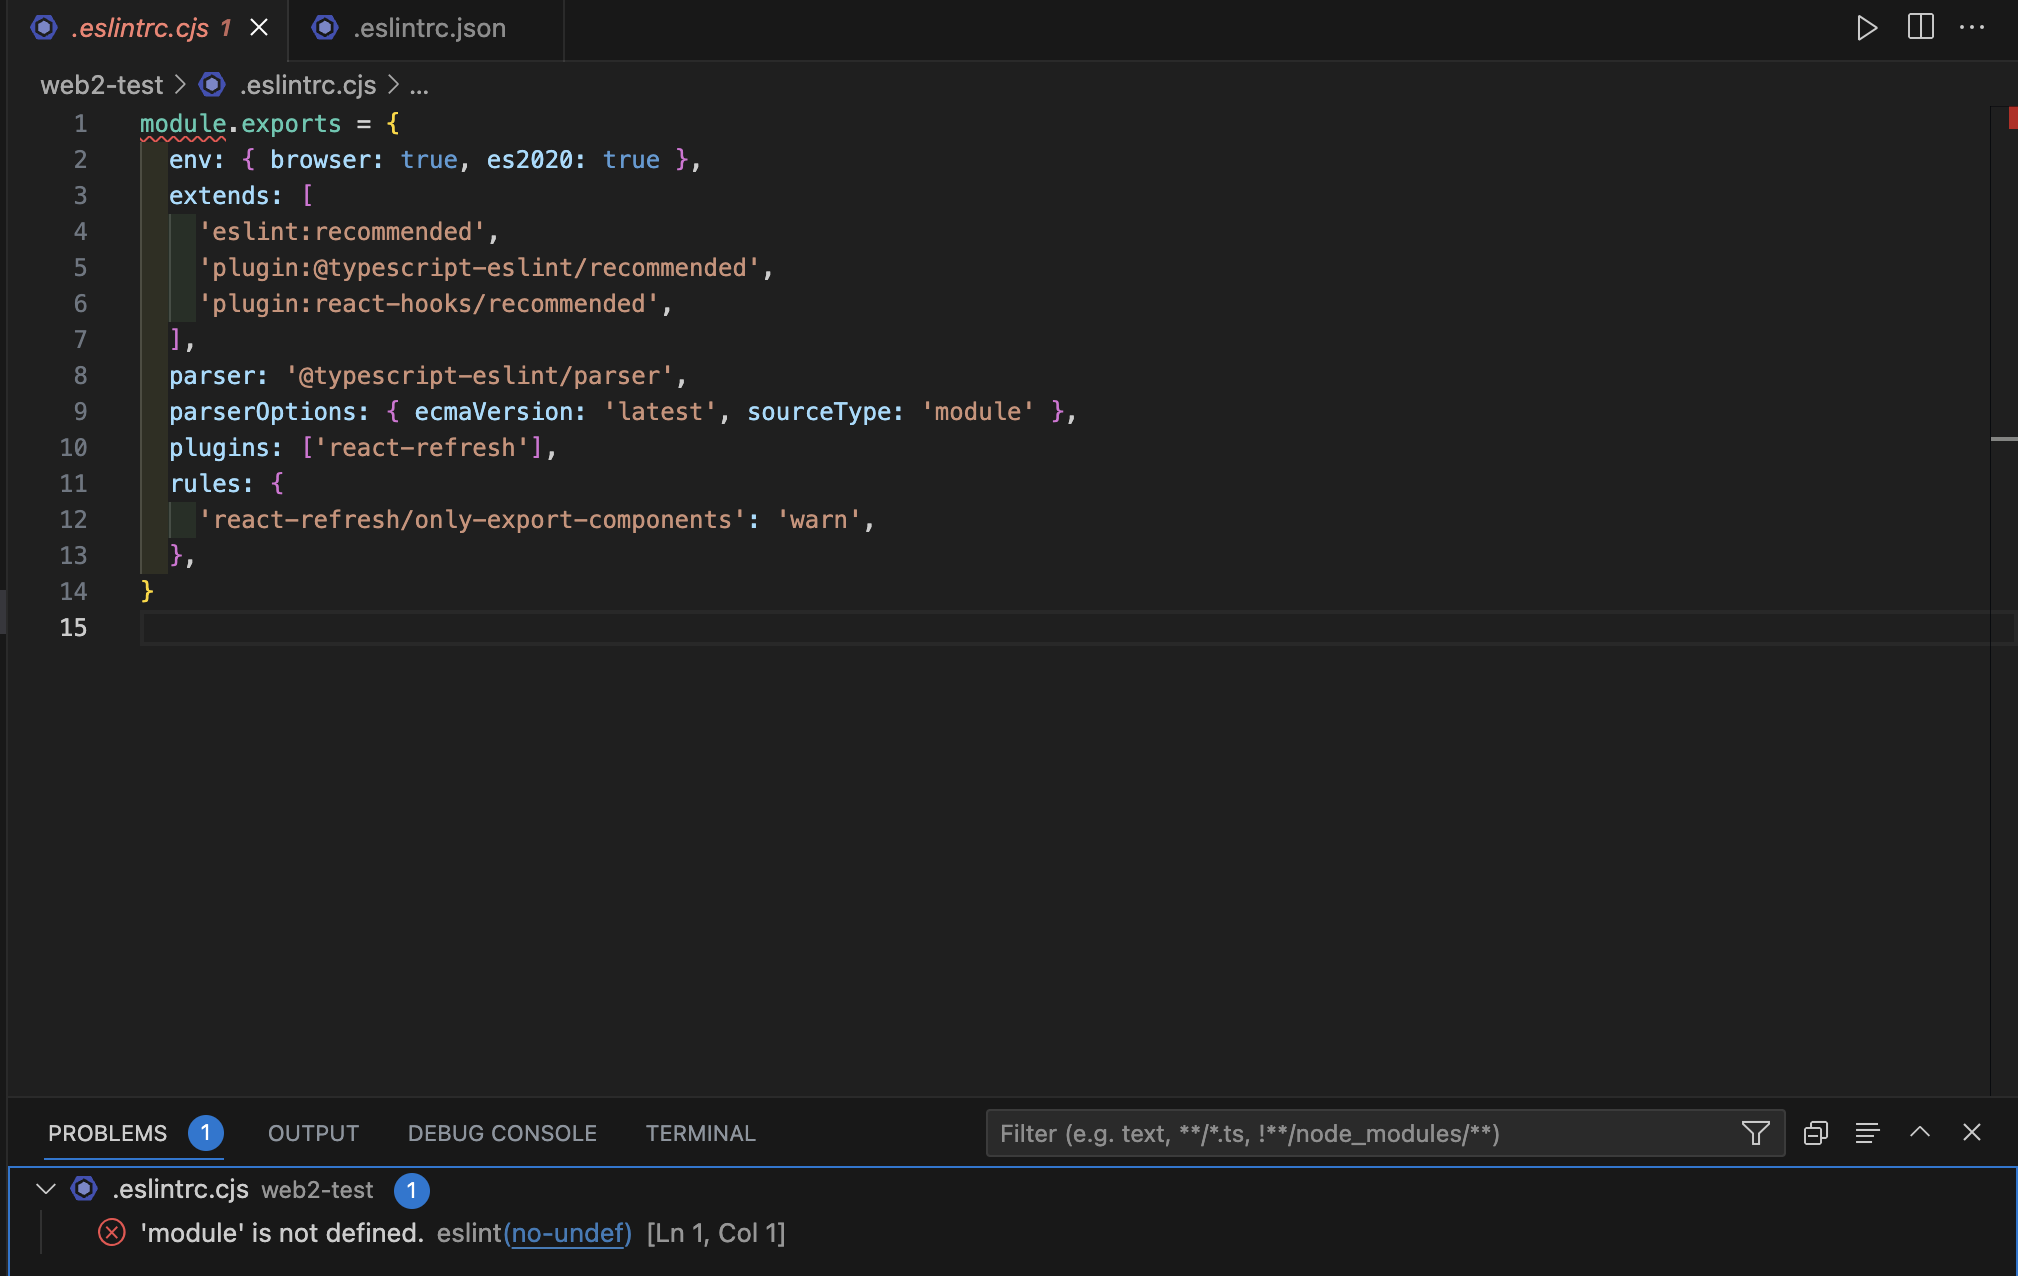The height and width of the screenshot is (1276, 2018).
Task: Click the ESLint file icon in problems list
Action: point(84,1189)
